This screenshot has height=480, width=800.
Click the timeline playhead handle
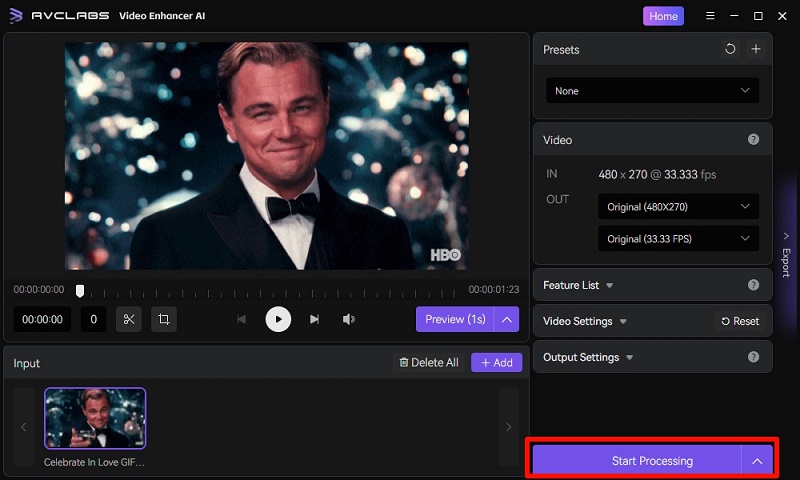[80, 291]
